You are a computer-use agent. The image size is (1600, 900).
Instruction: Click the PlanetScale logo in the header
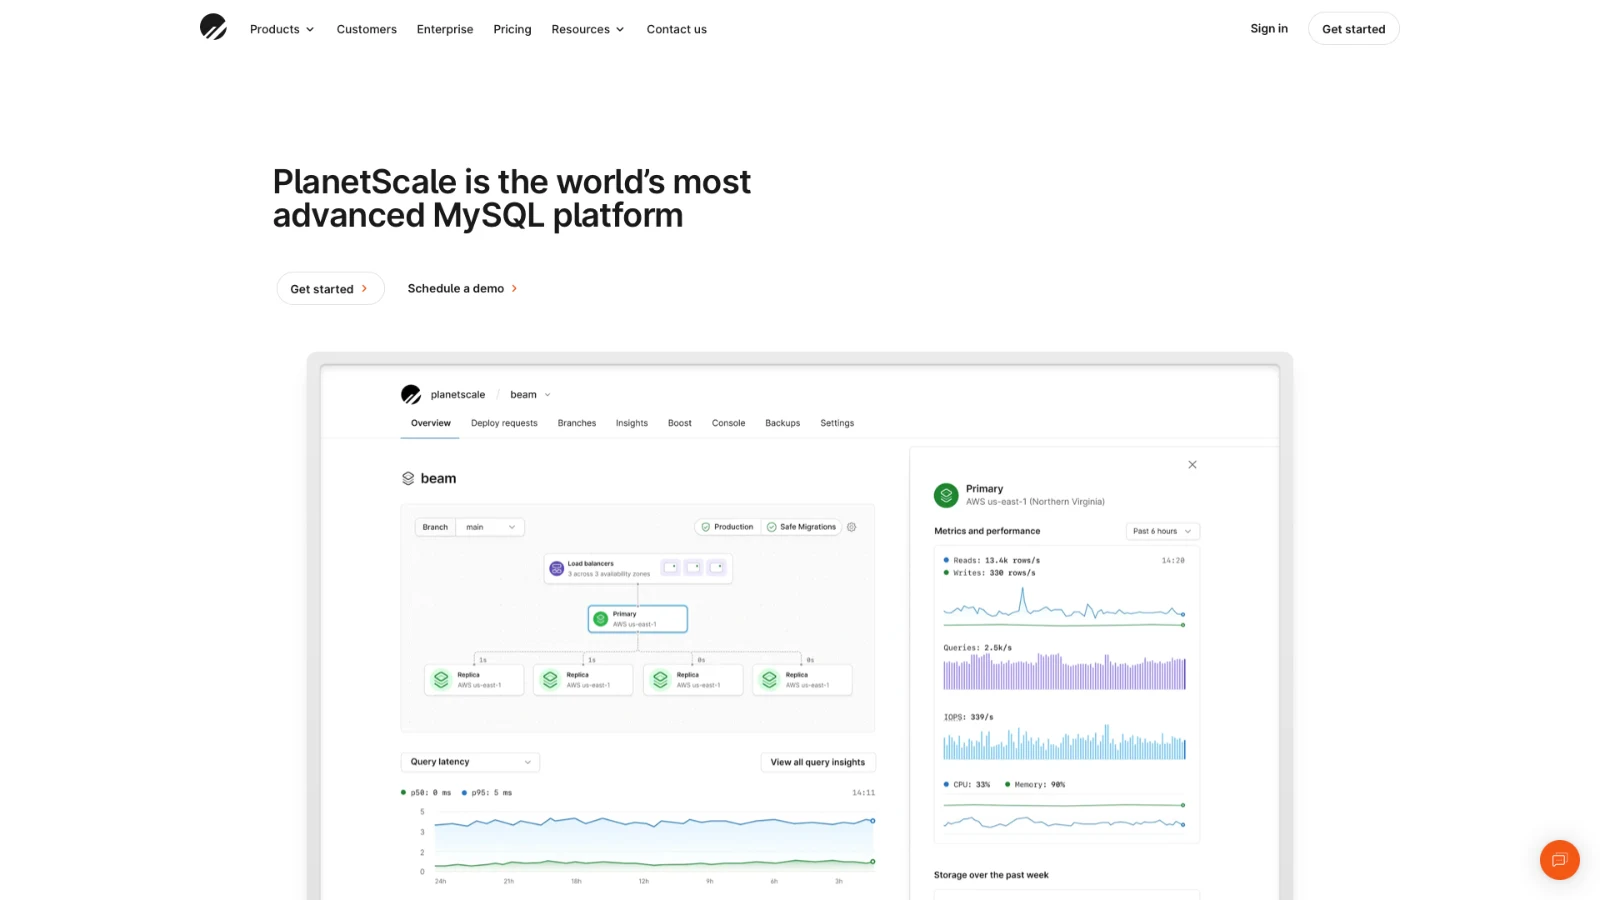tap(213, 27)
